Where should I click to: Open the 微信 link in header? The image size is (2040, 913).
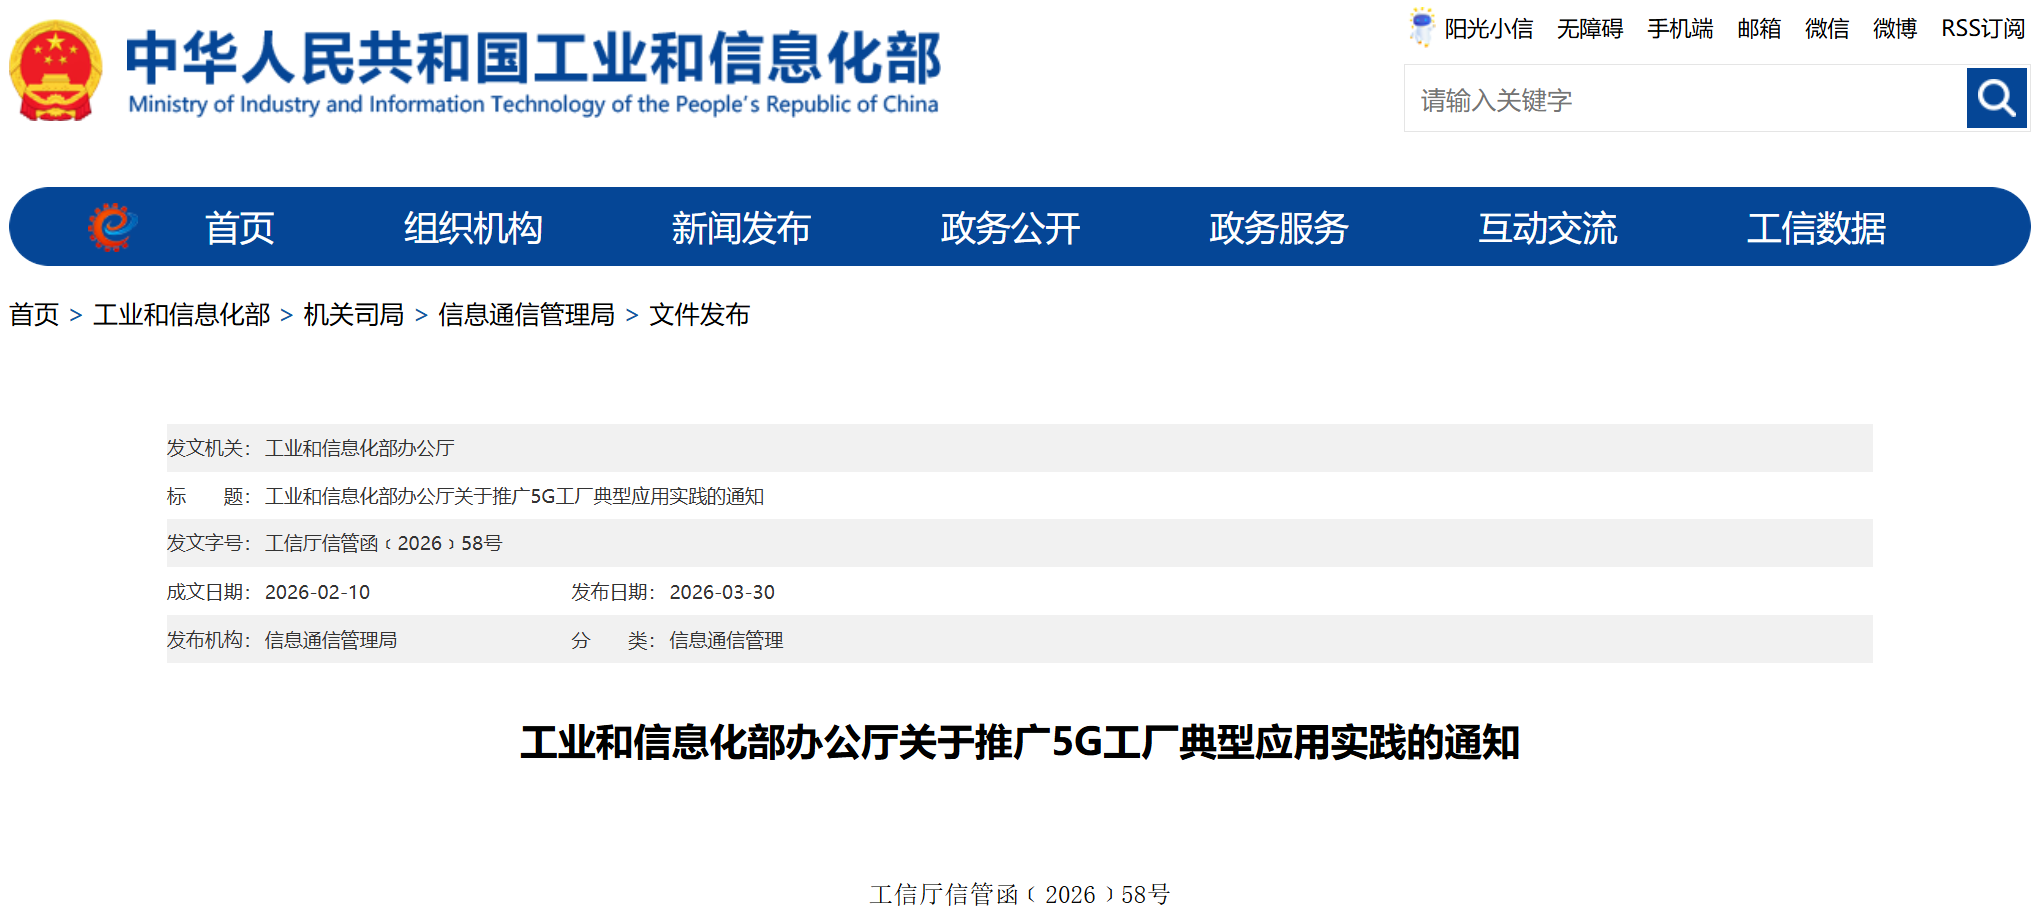point(1827,29)
